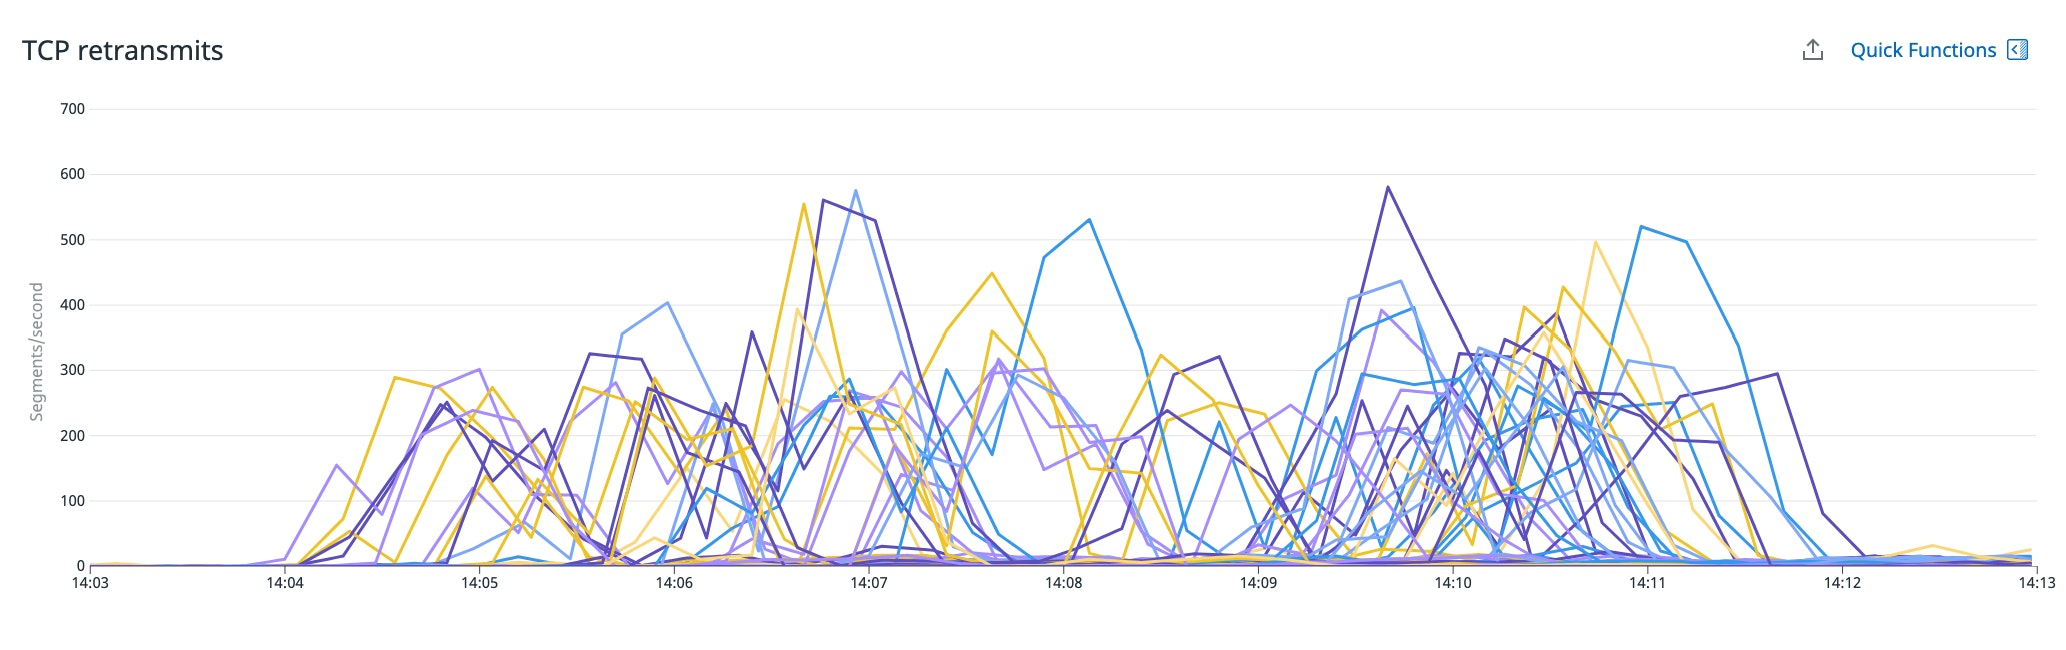Expand the Quick Functions side panel icon
This screenshot has height=650, width=2066.
2018,50
